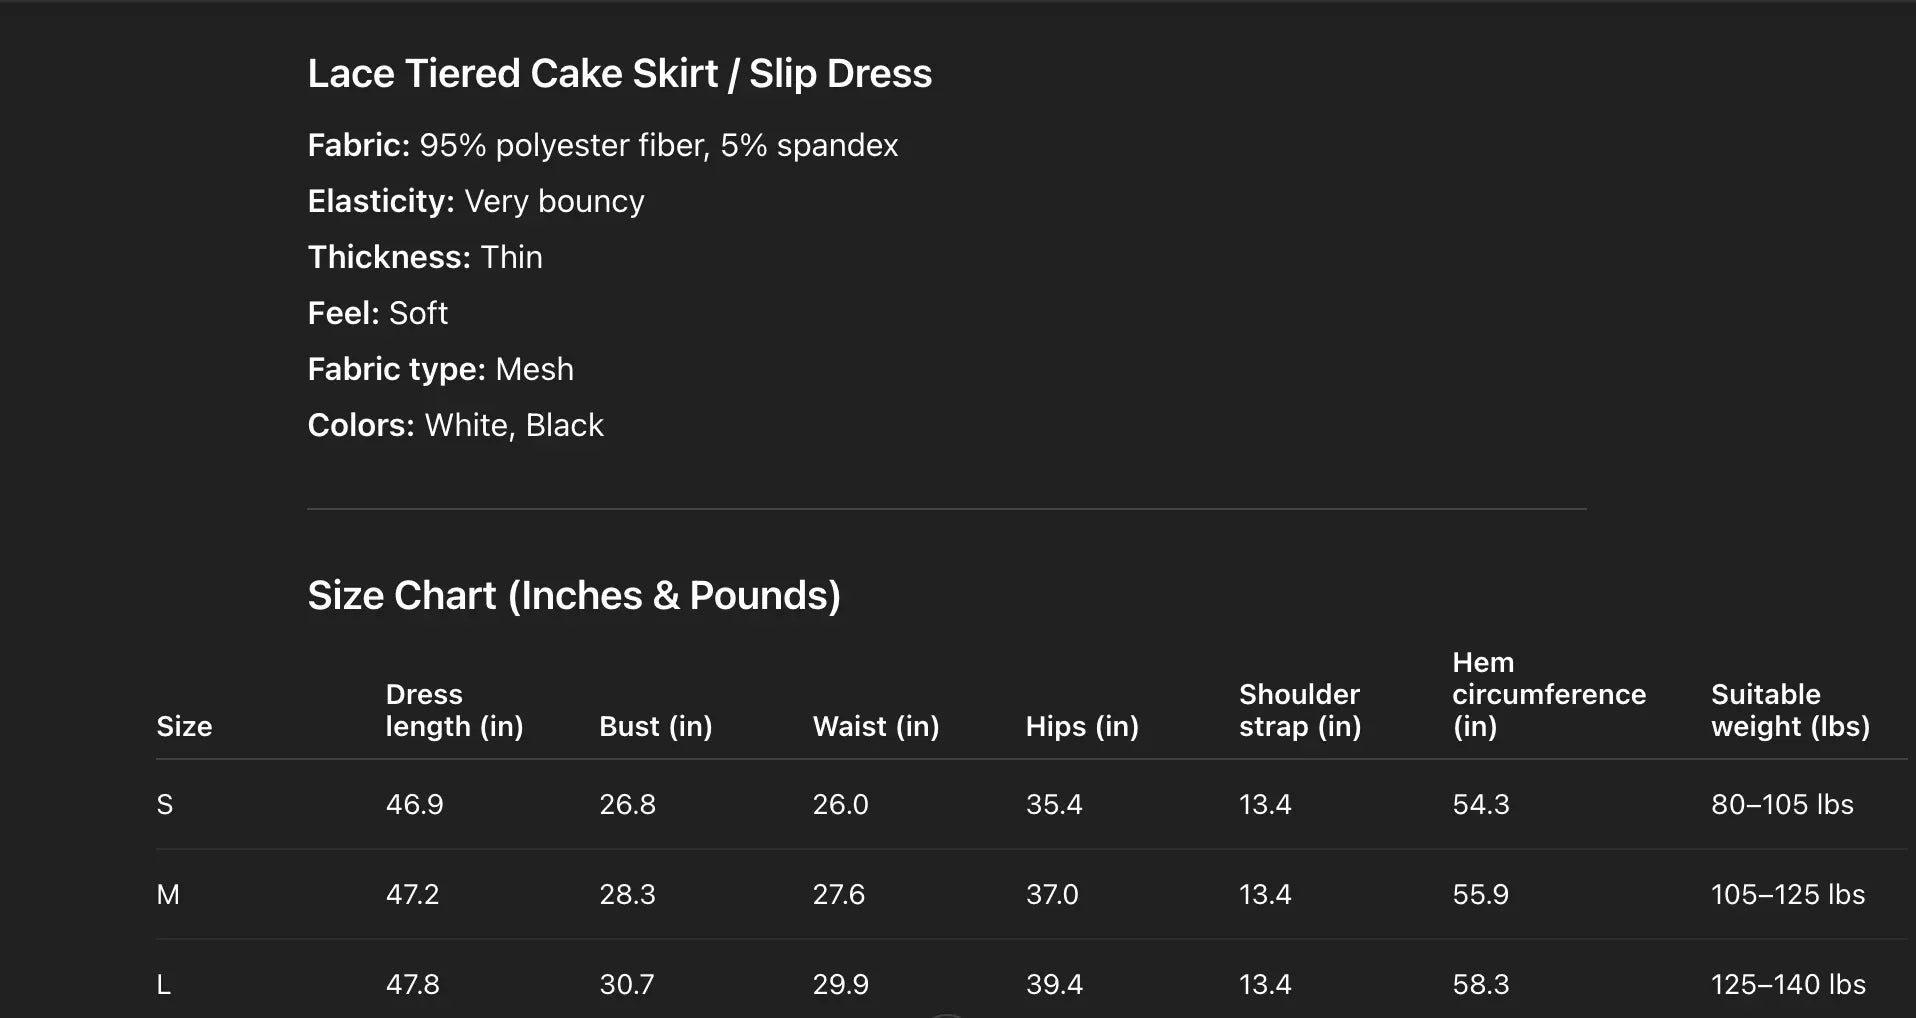Image resolution: width=1916 pixels, height=1018 pixels.
Task: Click the "Elasticity: Very bouncy" line
Action: (475, 202)
